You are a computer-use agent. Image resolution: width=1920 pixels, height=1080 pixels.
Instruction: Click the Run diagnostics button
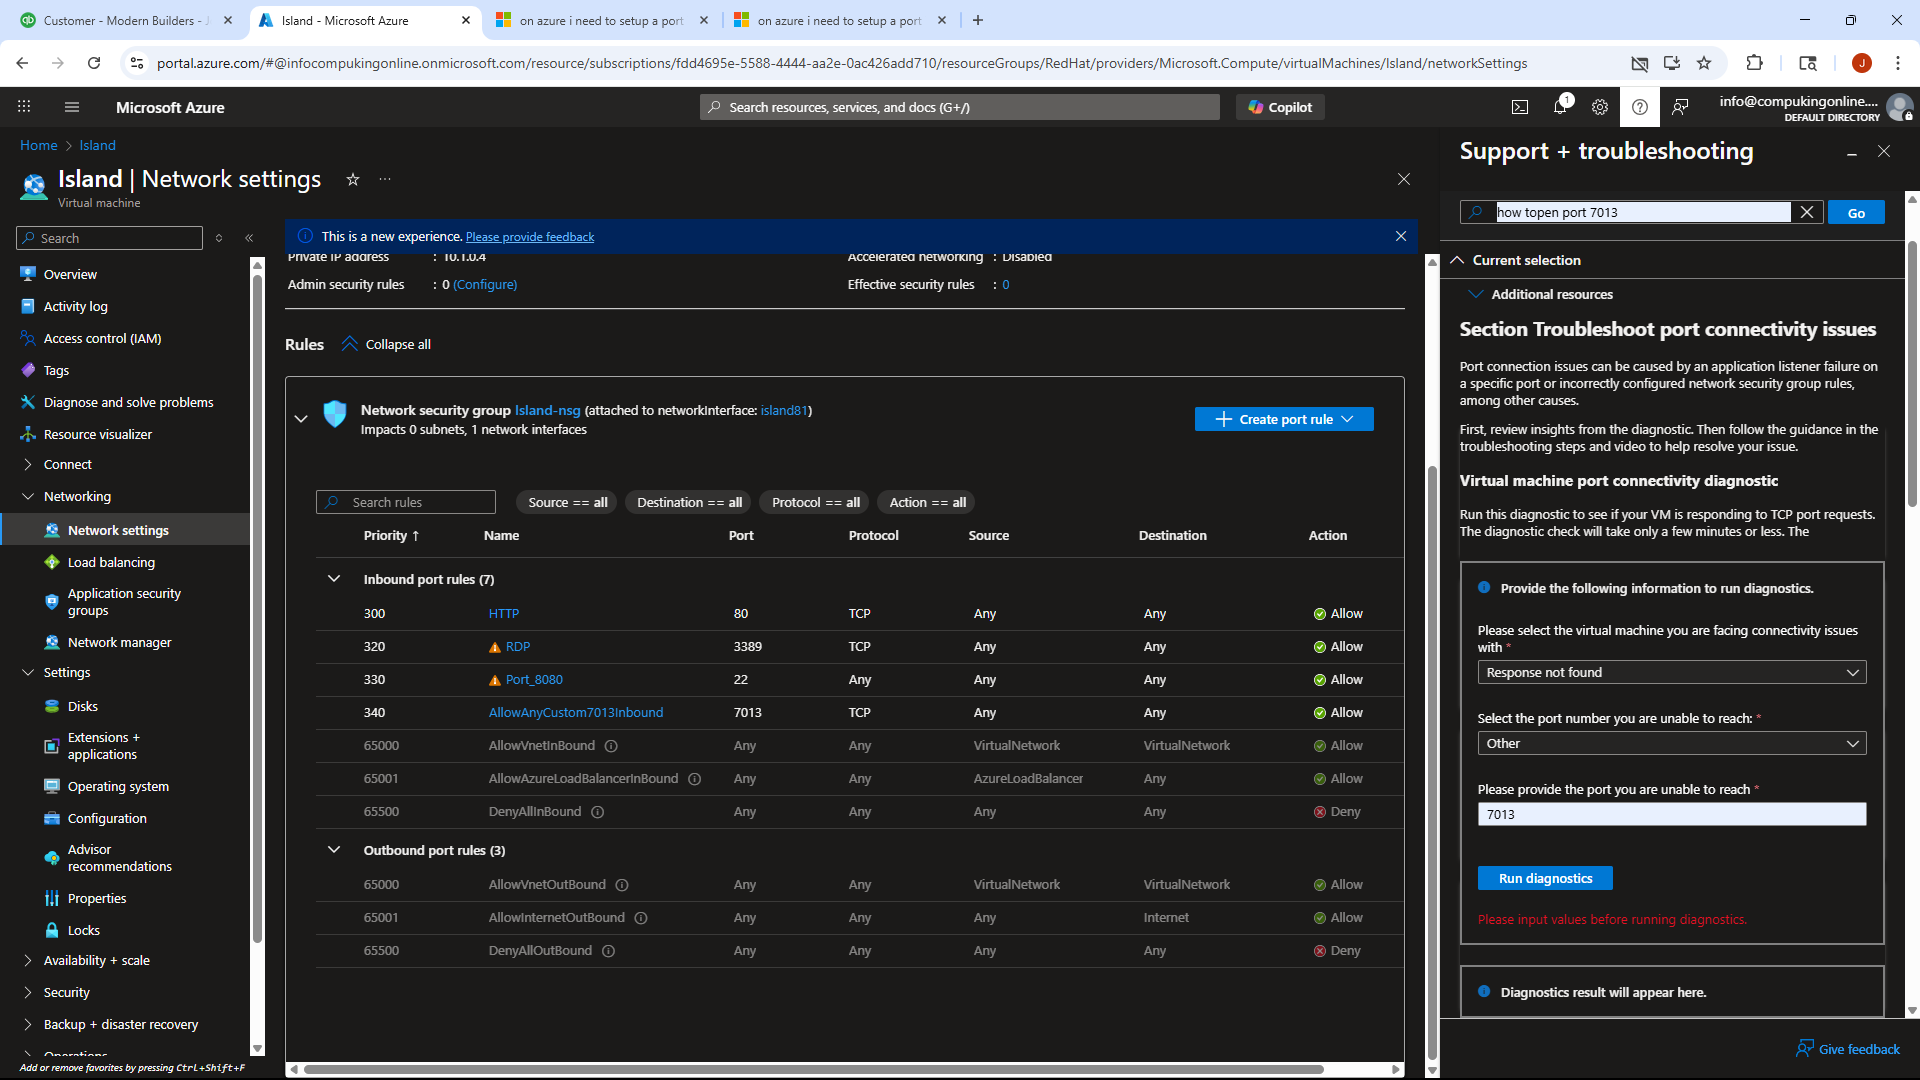[1545, 878]
